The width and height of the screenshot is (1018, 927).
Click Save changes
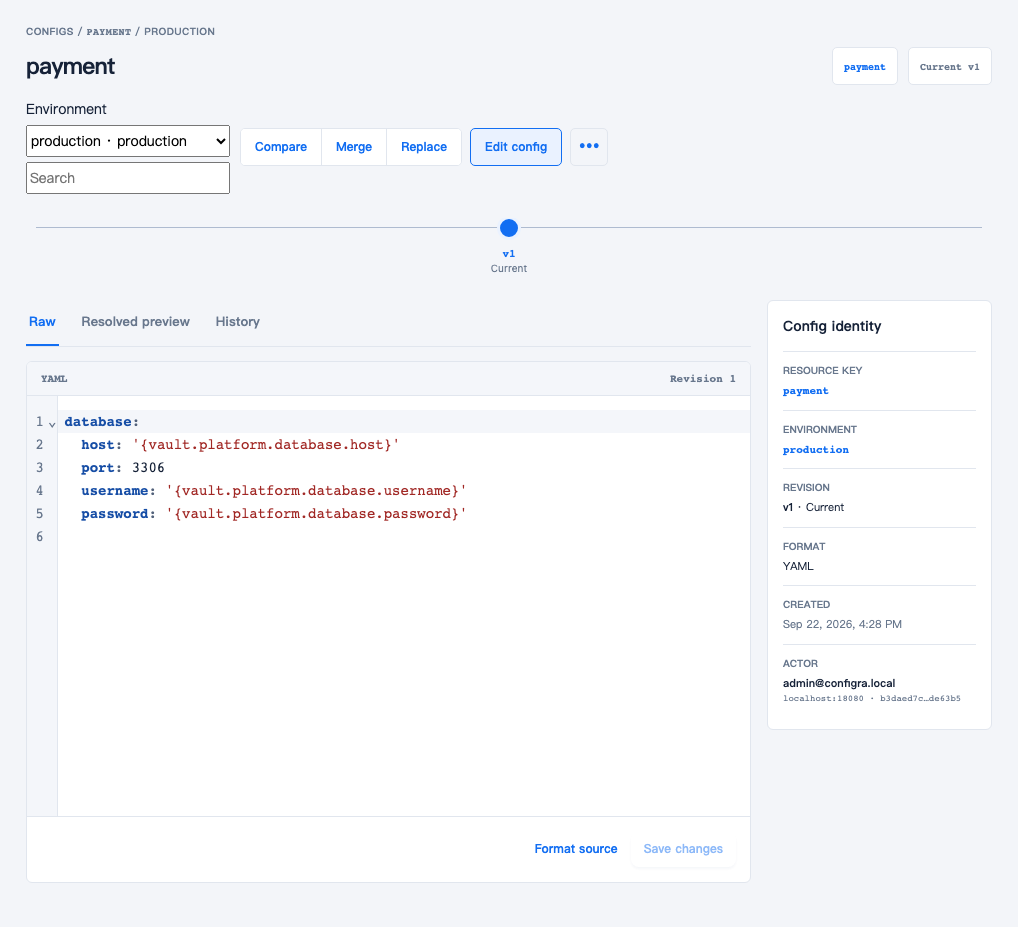[683, 849]
